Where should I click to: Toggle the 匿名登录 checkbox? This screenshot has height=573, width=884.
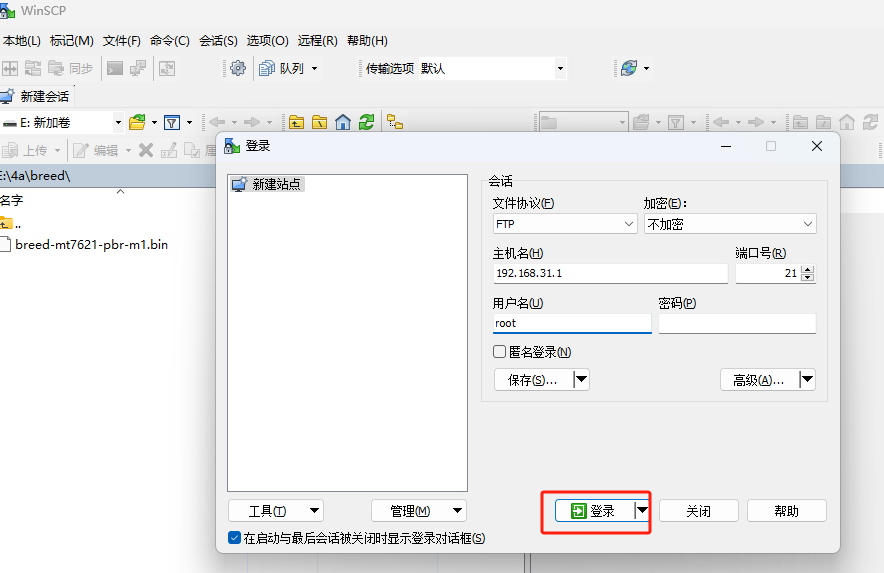coord(500,352)
